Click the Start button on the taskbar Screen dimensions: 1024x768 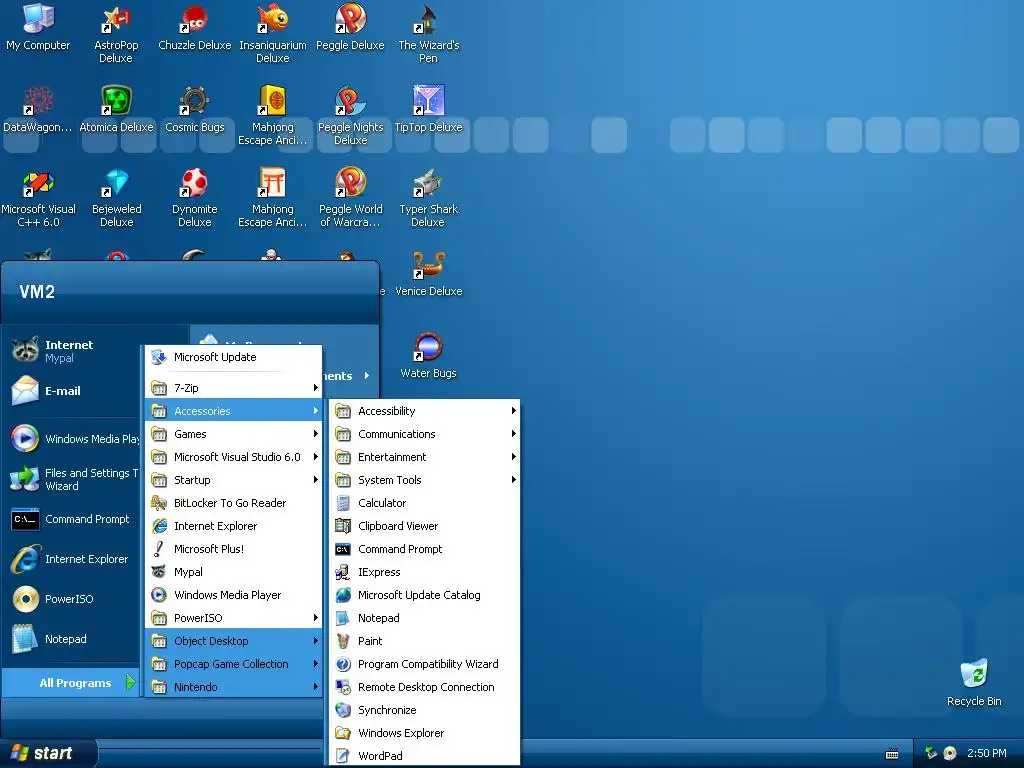coord(47,754)
